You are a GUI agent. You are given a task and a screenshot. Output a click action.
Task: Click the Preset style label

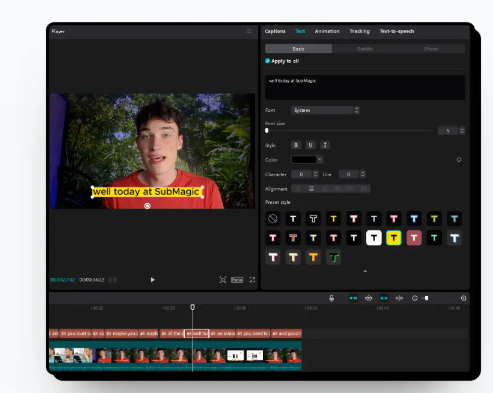pos(277,202)
